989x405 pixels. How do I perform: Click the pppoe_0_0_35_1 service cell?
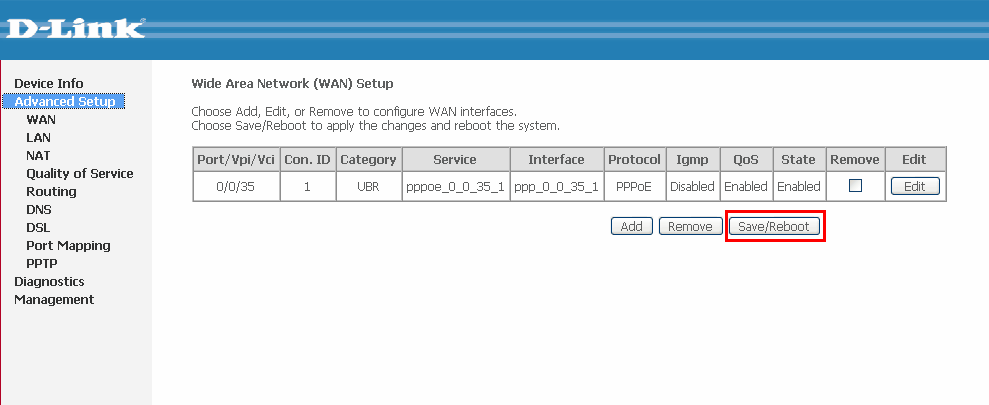point(455,186)
